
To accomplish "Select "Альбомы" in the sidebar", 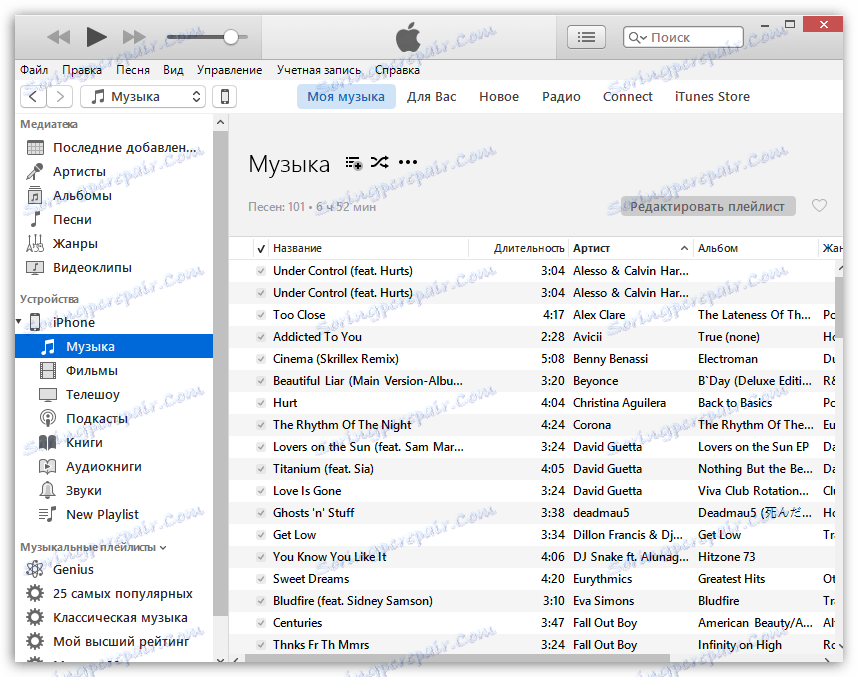I will (113, 196).
